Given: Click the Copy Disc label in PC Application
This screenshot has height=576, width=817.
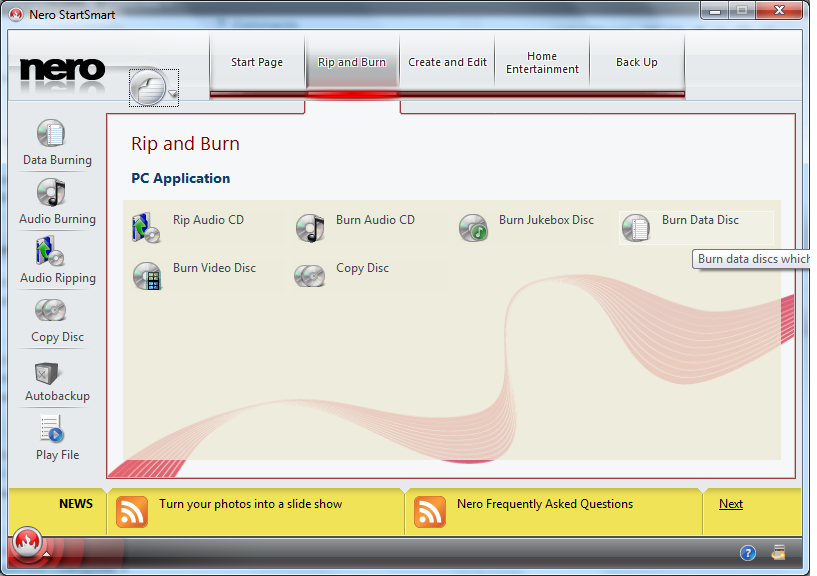Looking at the screenshot, I should [x=362, y=268].
